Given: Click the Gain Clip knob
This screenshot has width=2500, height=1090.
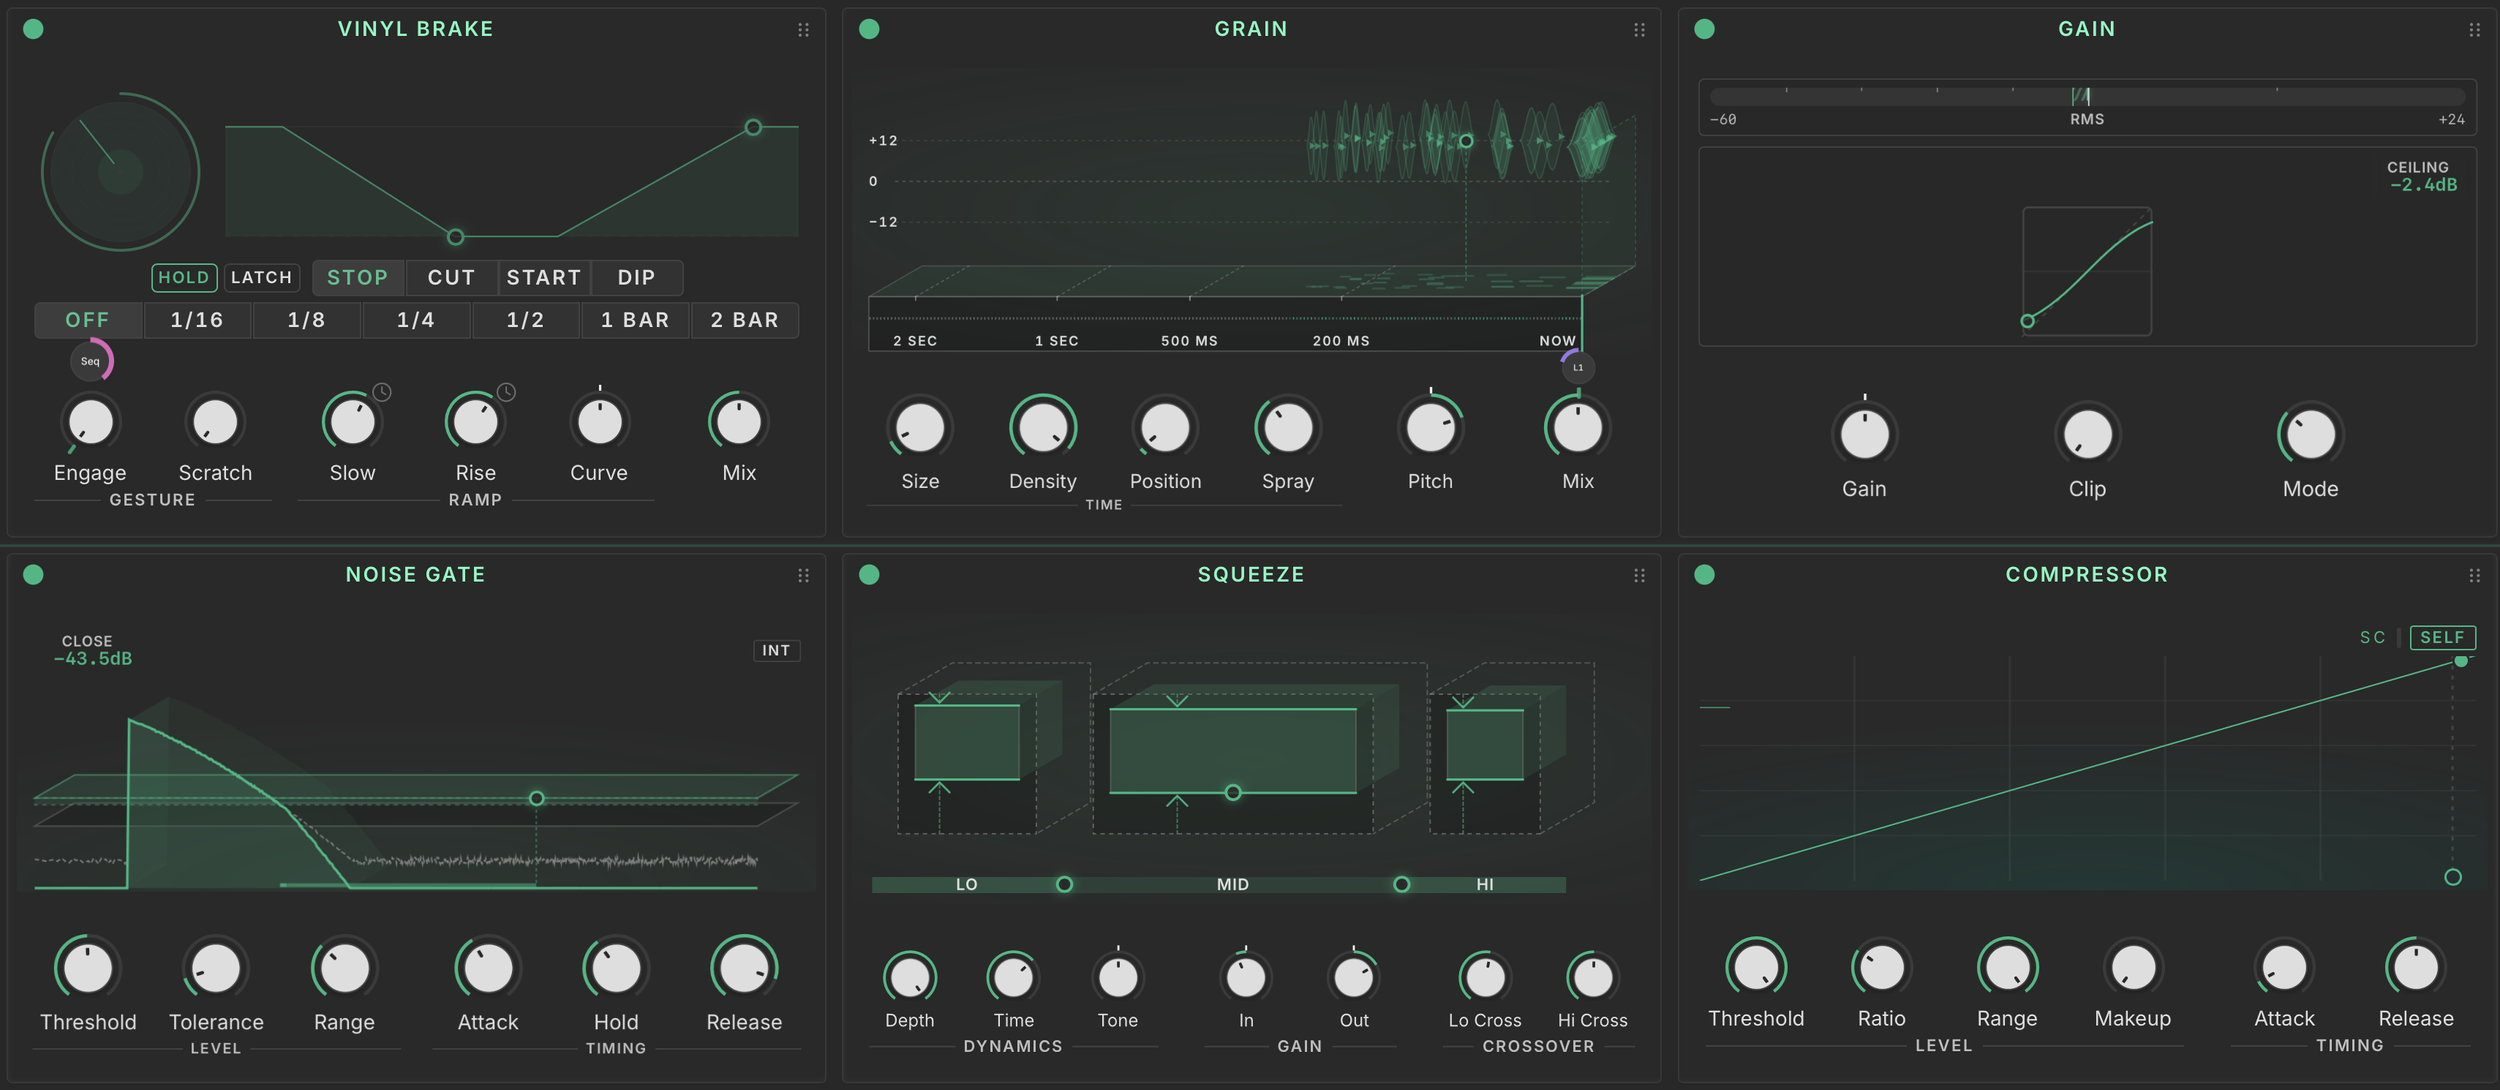Looking at the screenshot, I should 2088,434.
